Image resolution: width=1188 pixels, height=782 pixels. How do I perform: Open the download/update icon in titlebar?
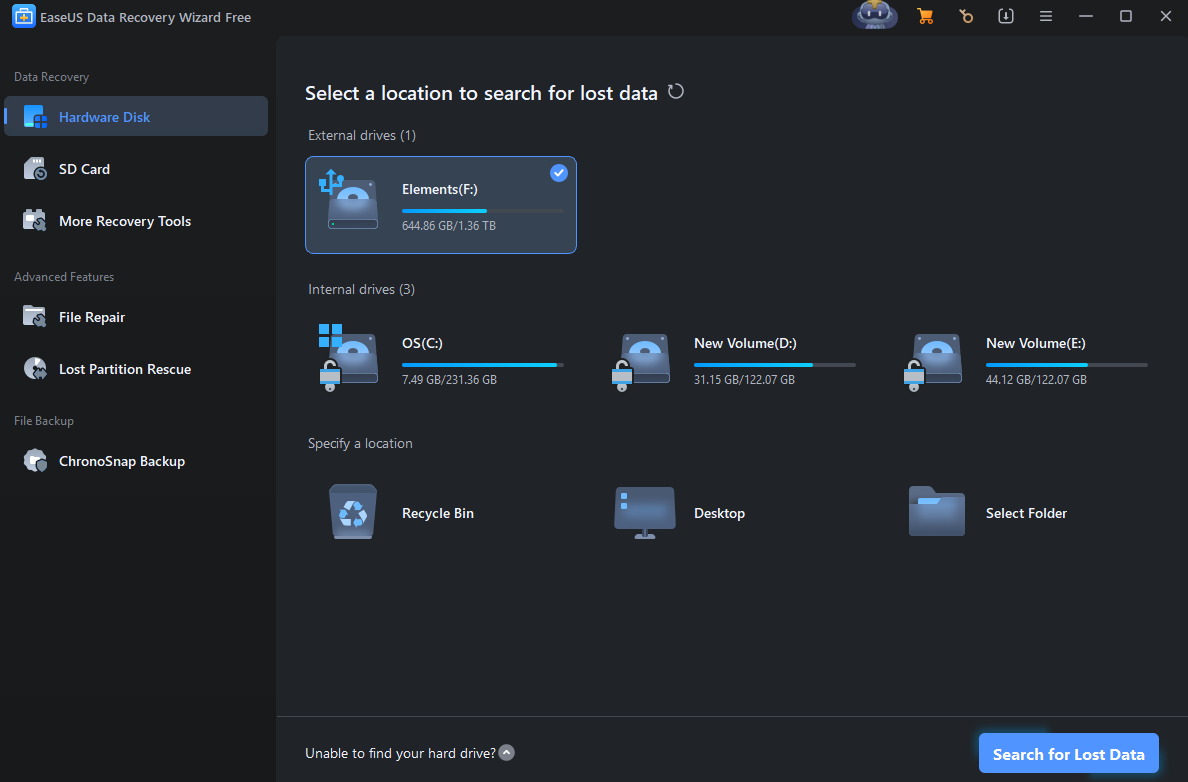[x=1005, y=16]
